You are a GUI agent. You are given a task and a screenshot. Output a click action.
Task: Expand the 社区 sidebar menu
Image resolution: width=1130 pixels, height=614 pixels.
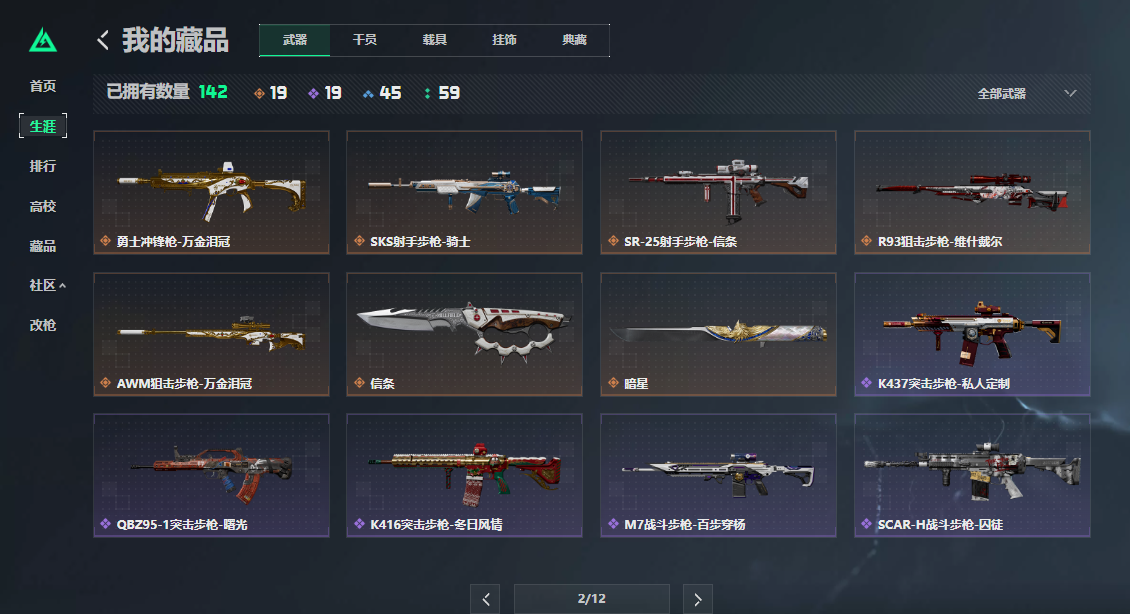point(48,285)
